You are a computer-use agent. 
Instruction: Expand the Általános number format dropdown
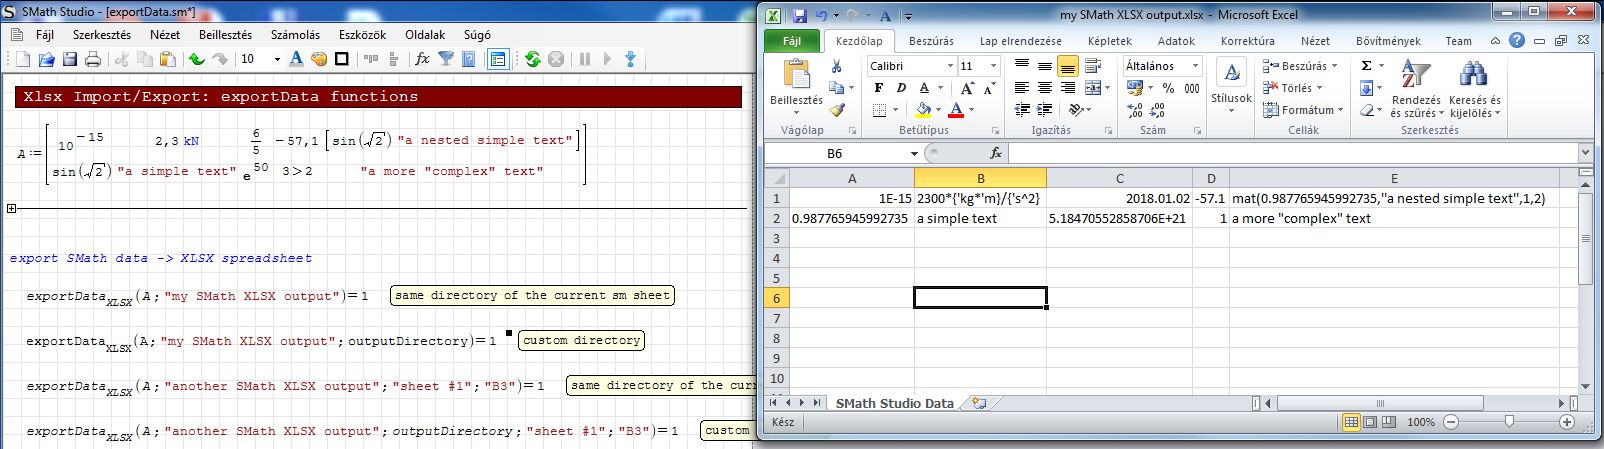pos(1194,66)
